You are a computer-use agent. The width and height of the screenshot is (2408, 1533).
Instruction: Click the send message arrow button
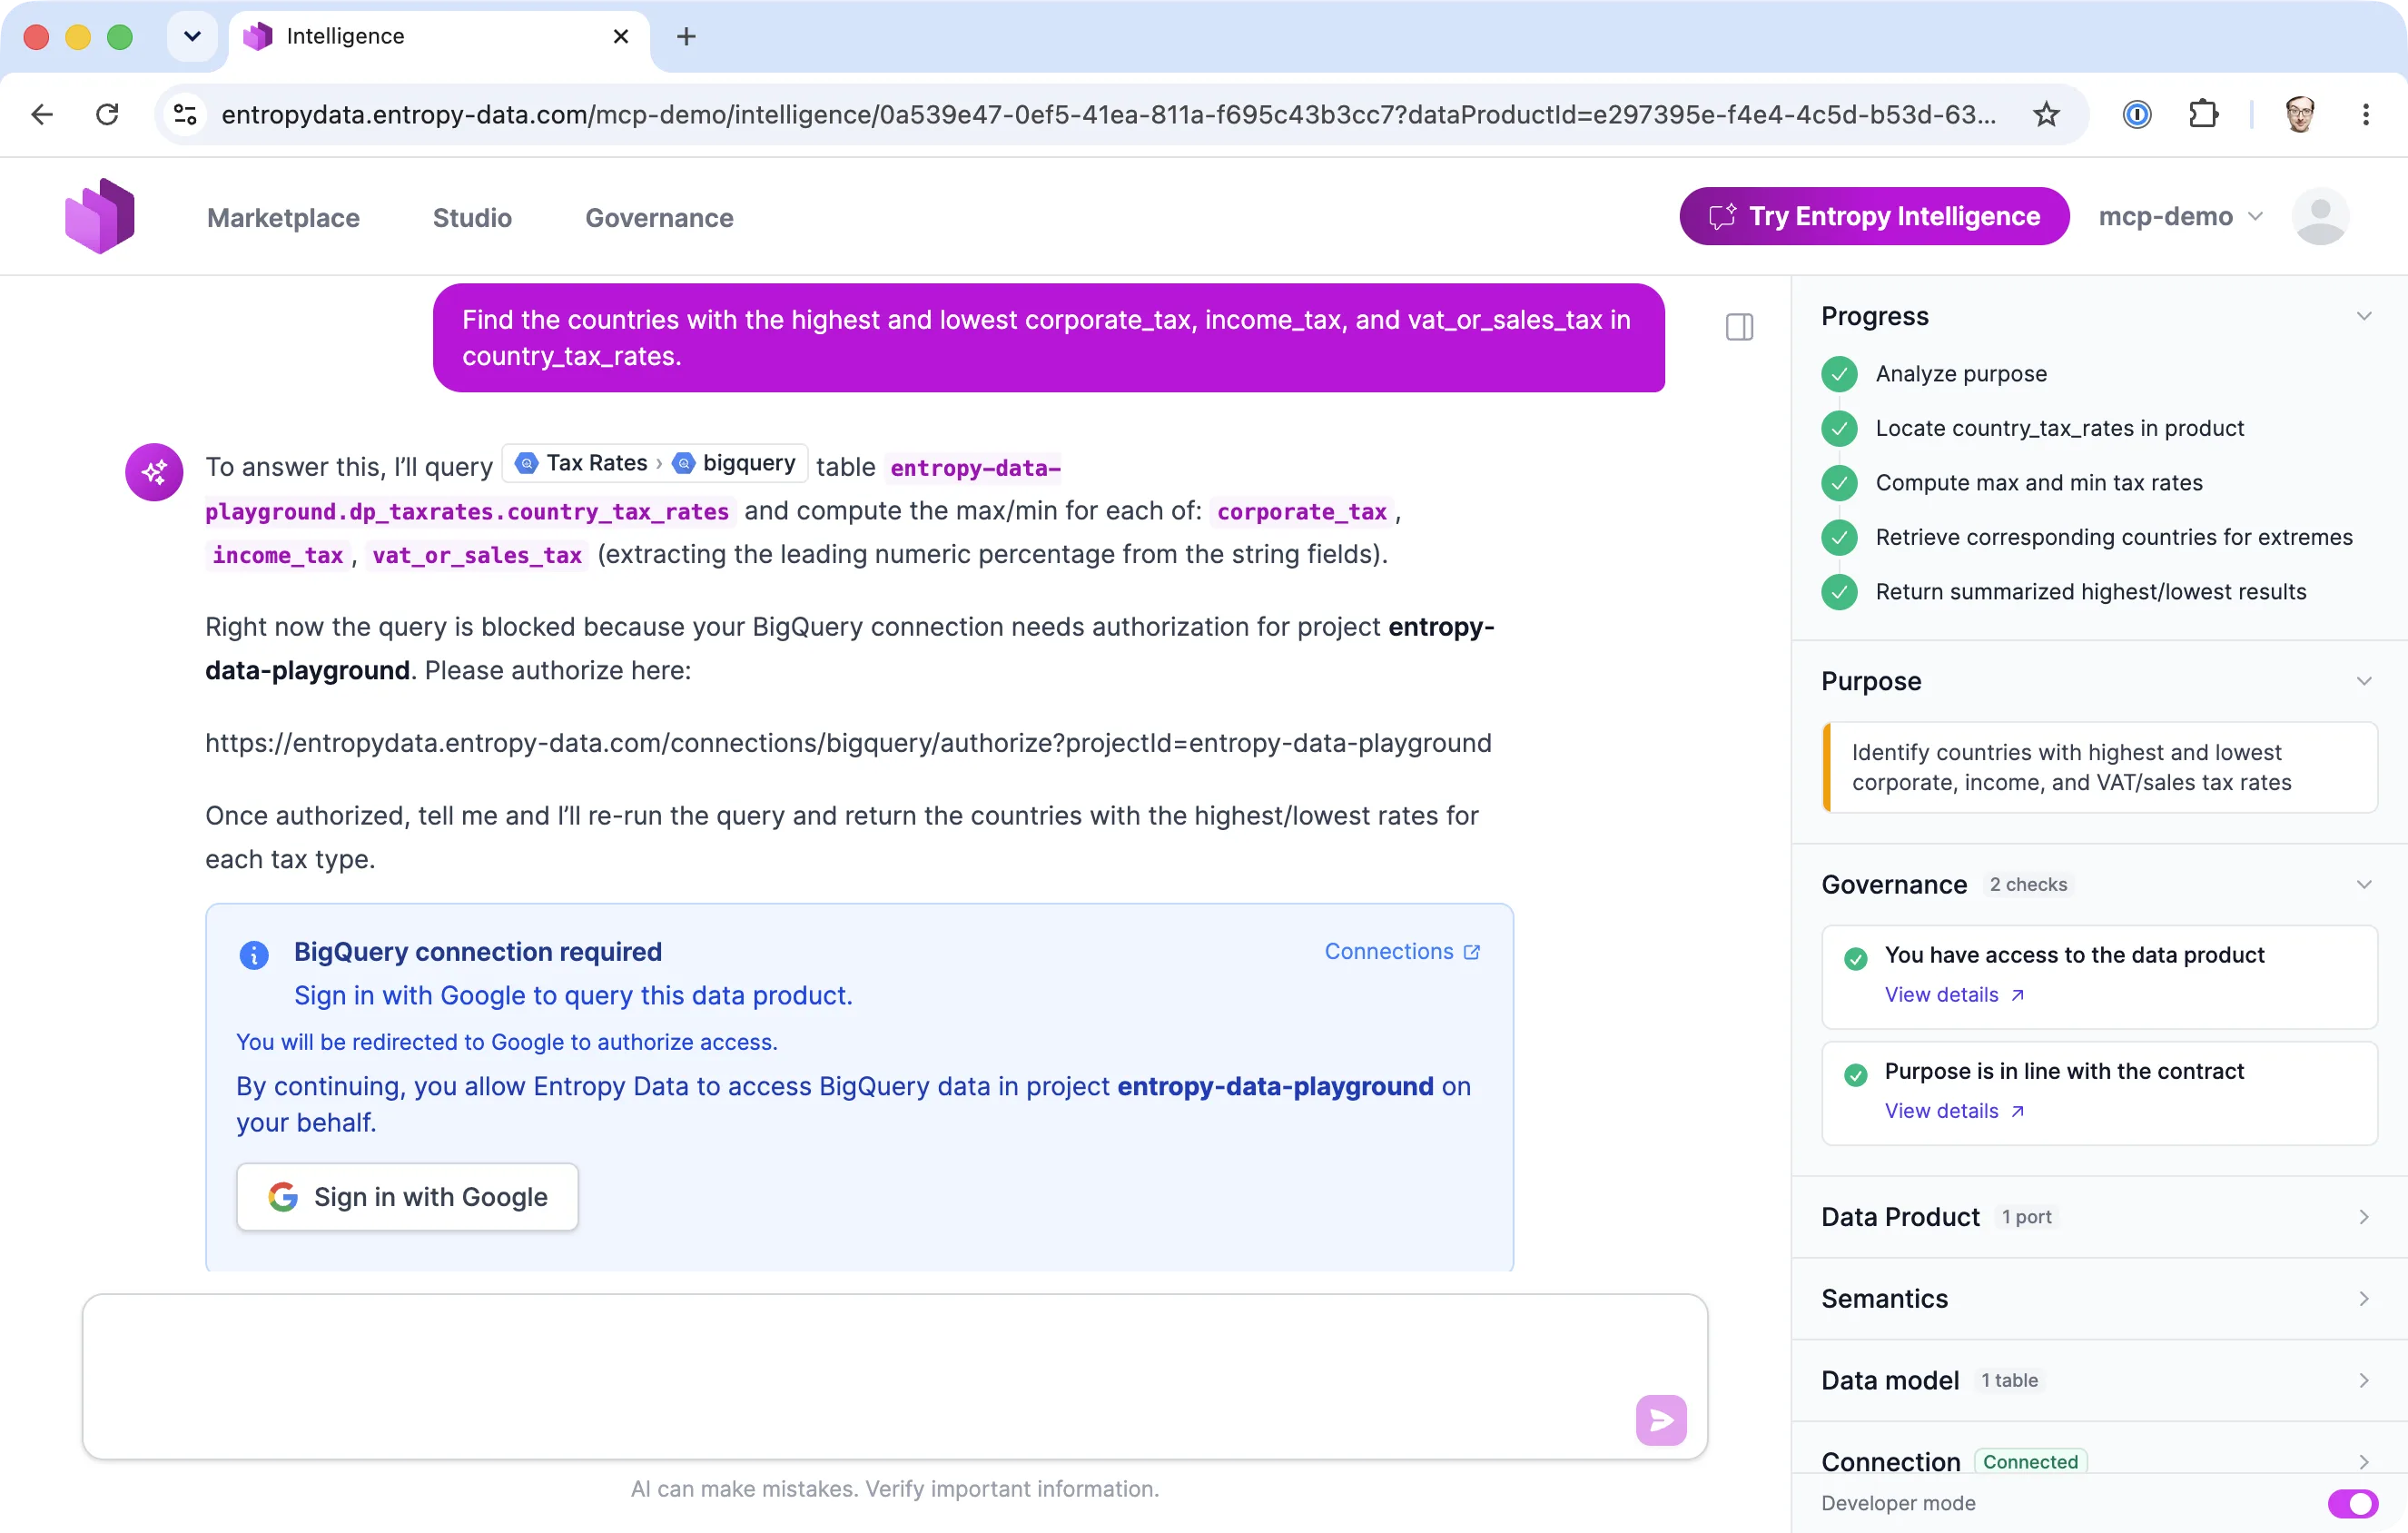pos(1661,1419)
